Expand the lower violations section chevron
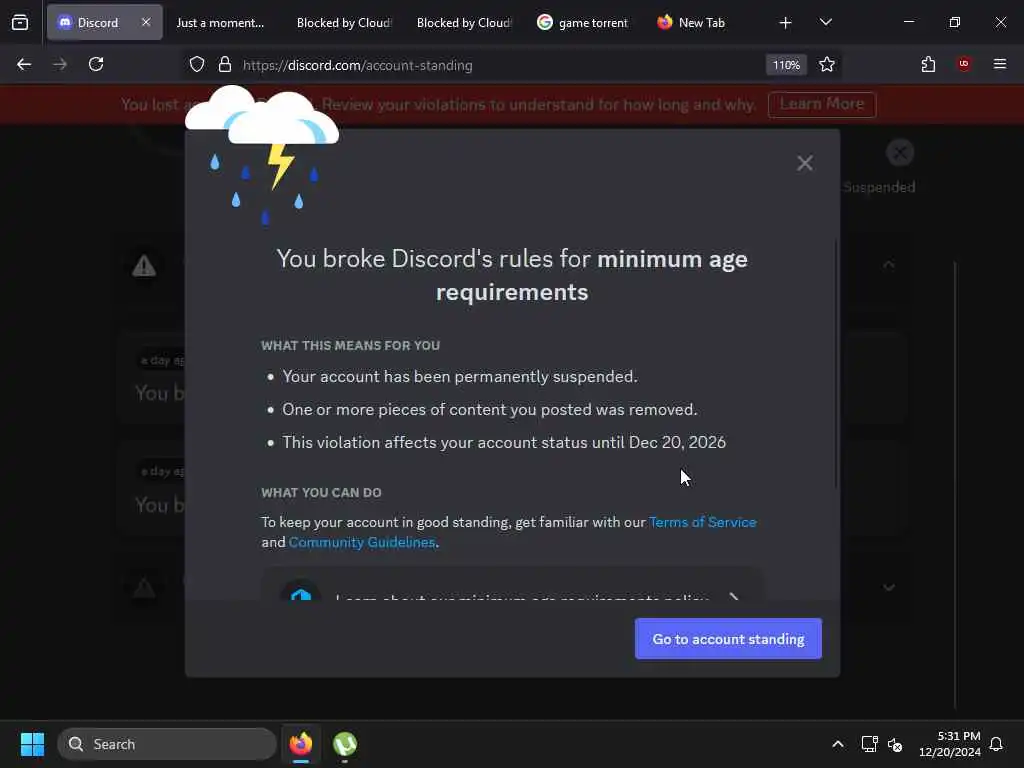 (889, 587)
